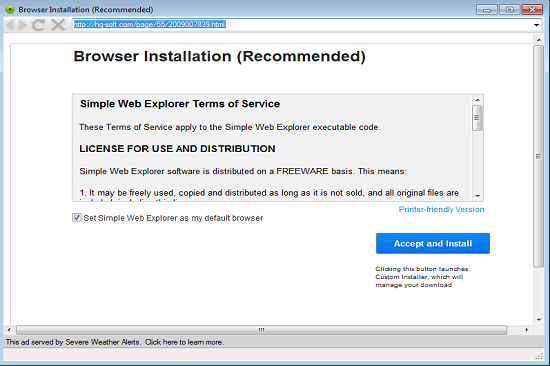The width and height of the screenshot is (550, 366).
Task: Click the Terms of Service scrollbar thumb
Action: (477, 118)
